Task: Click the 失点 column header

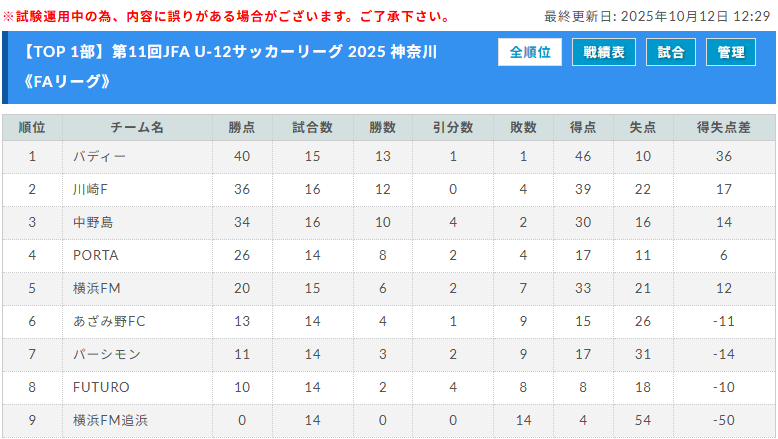Action: [x=642, y=128]
